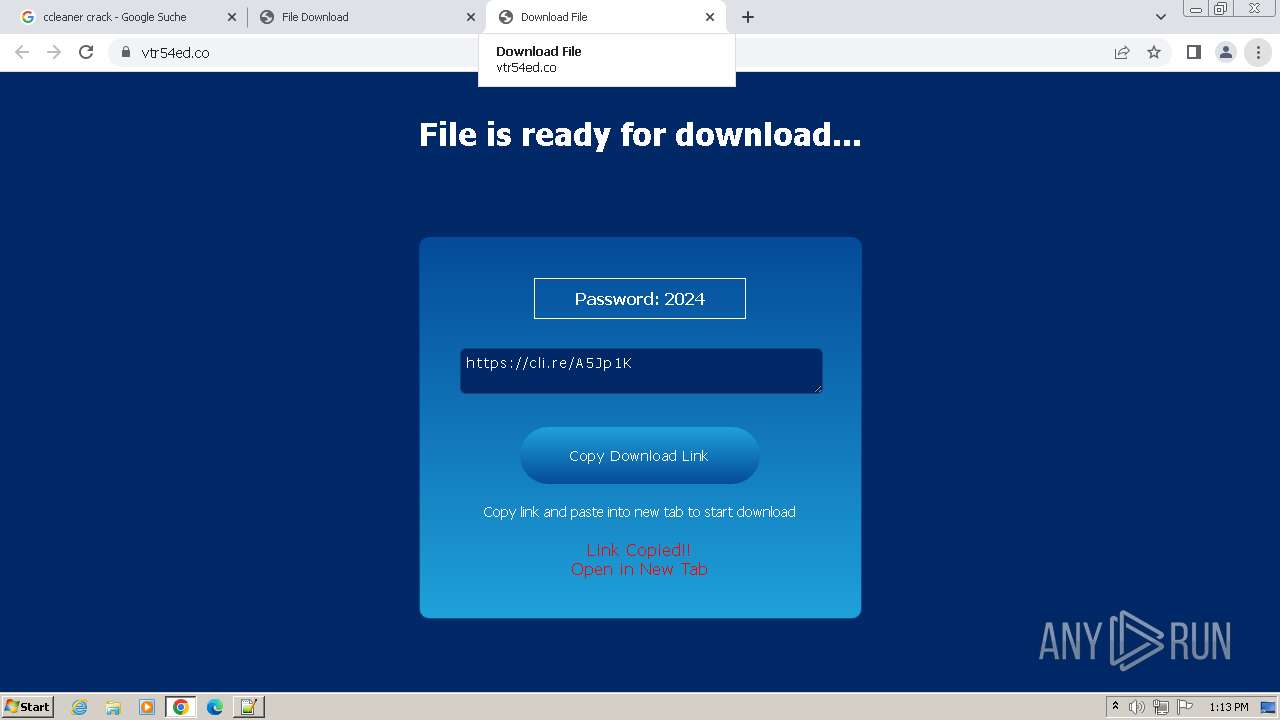Close the ccleaner crack Google Suche tab
The width and height of the screenshot is (1280, 720).
[232, 17]
